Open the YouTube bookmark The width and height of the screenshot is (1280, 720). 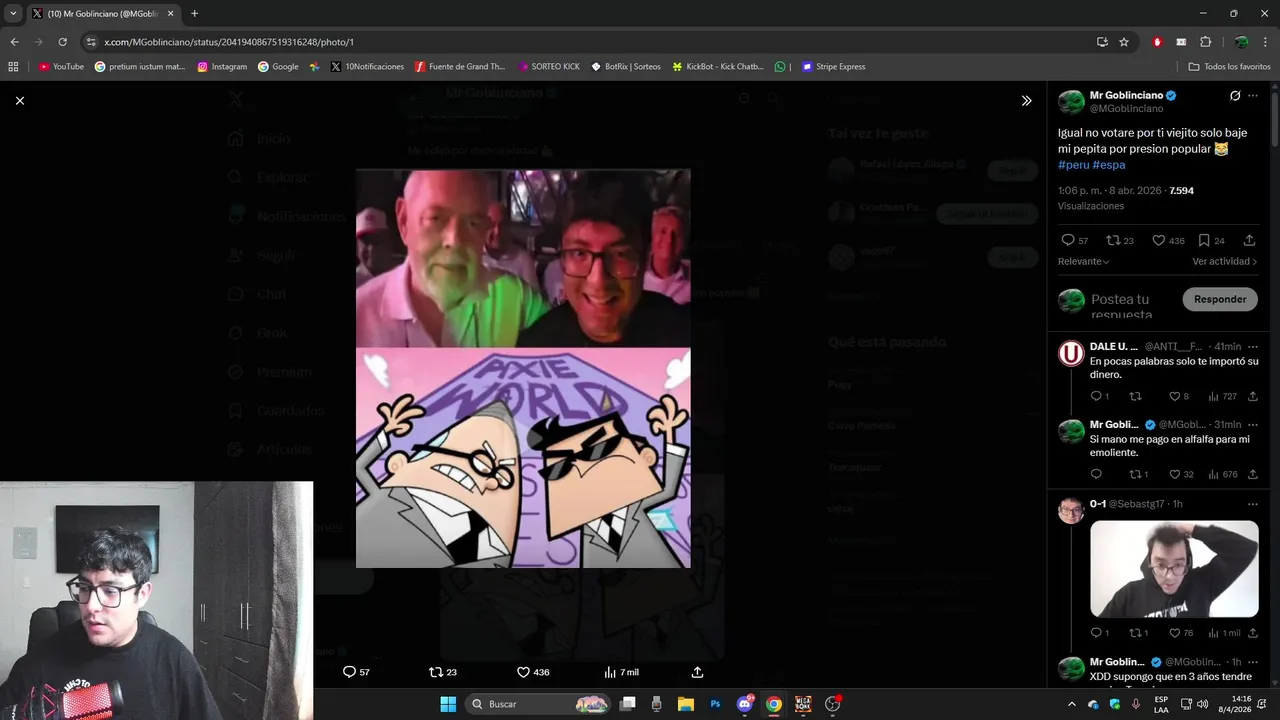61,67
